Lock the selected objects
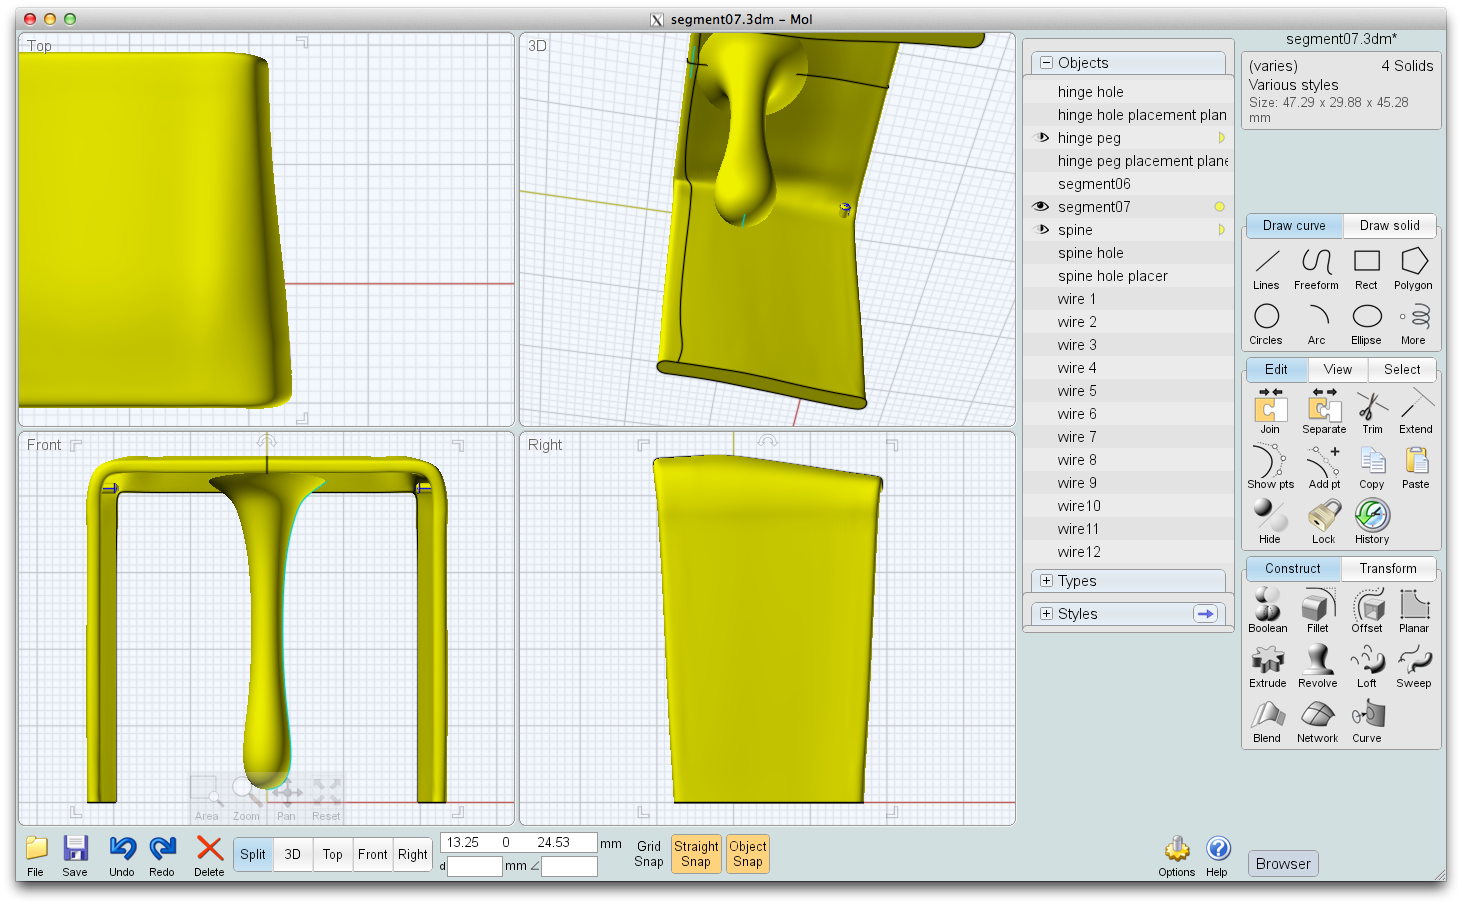The width and height of the screenshot is (1462, 905). coord(1324,521)
